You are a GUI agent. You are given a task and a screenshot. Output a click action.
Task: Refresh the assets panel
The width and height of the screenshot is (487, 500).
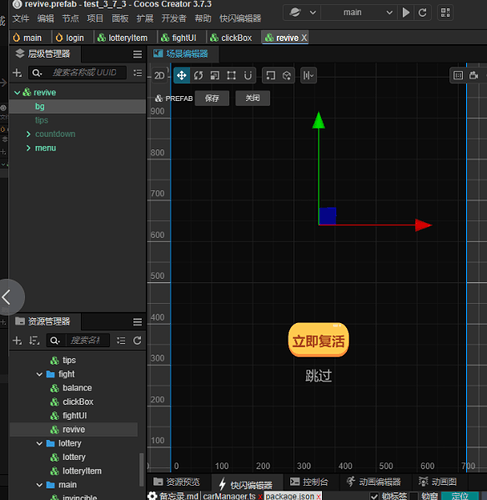pos(137,341)
